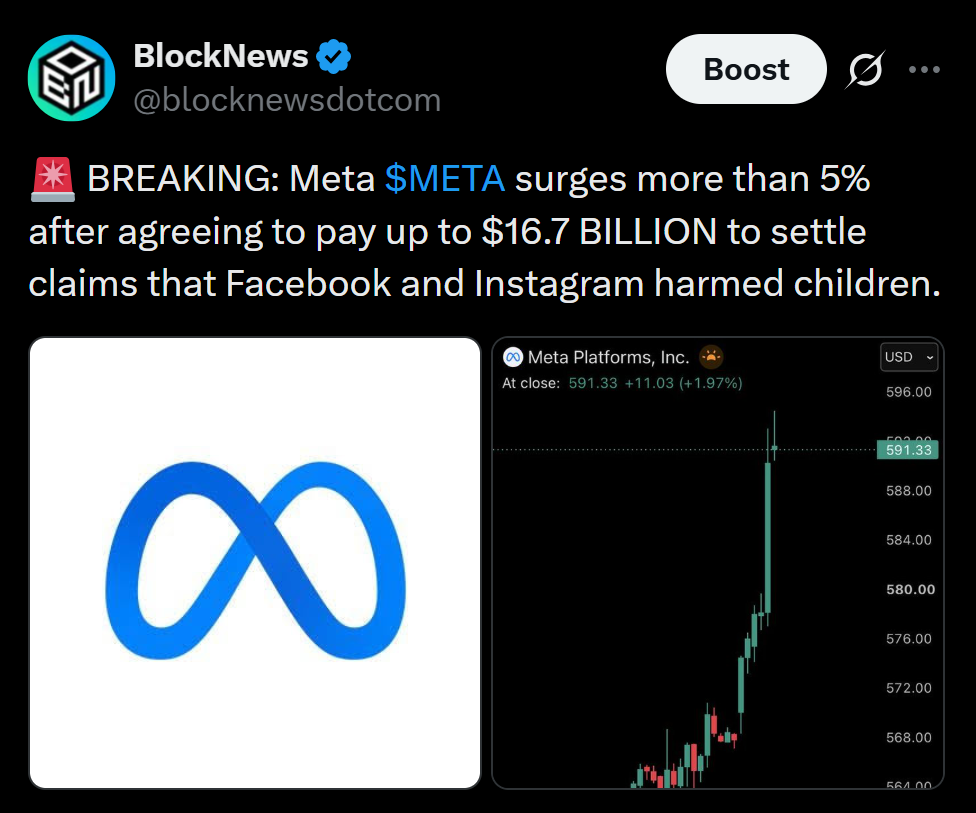Open the @blocknewsdotcom handle
Viewport: 976px width, 813px height.
(x=287, y=100)
